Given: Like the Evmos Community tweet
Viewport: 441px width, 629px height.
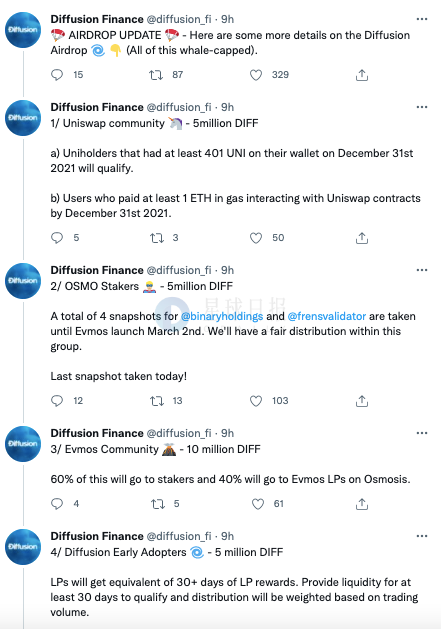Looking at the screenshot, I should (x=258, y=504).
